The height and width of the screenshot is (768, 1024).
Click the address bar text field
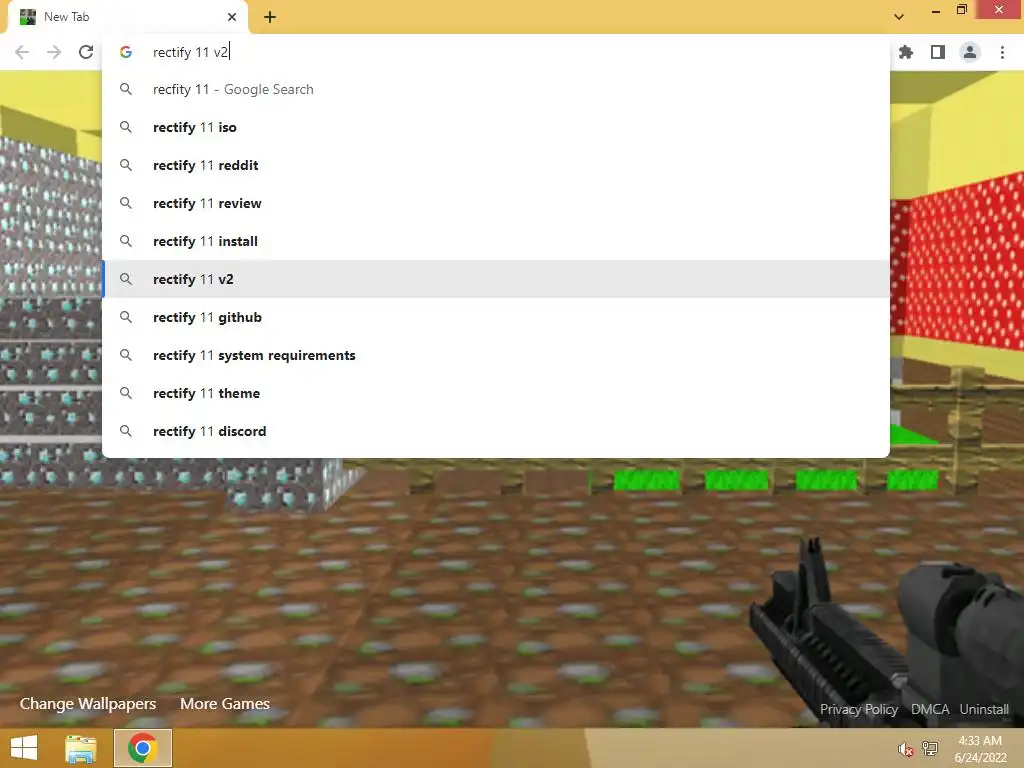pyautogui.click(x=496, y=52)
